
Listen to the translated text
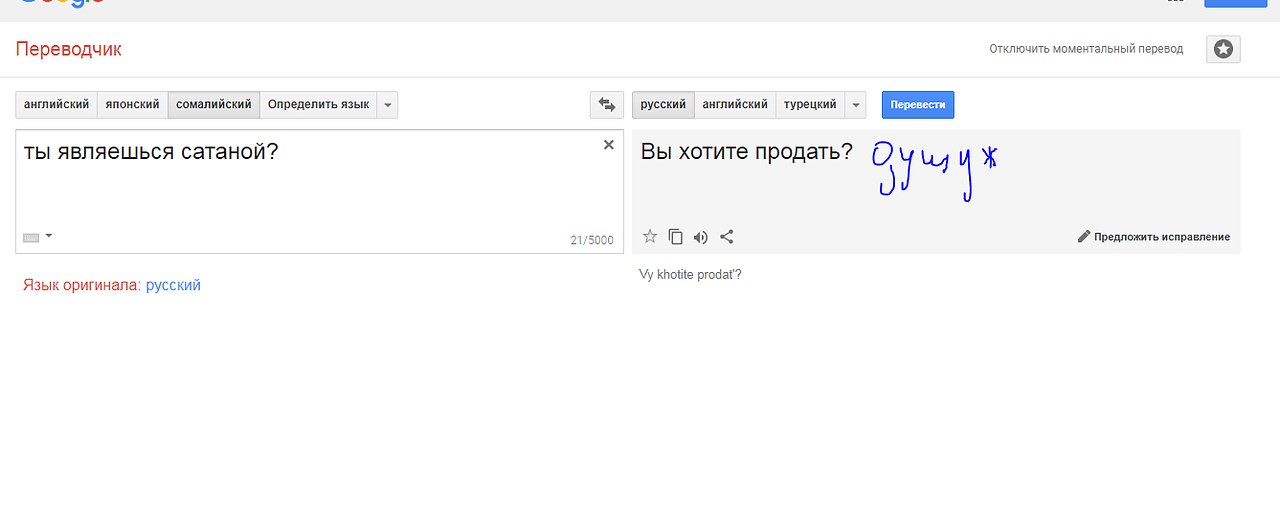tap(701, 237)
